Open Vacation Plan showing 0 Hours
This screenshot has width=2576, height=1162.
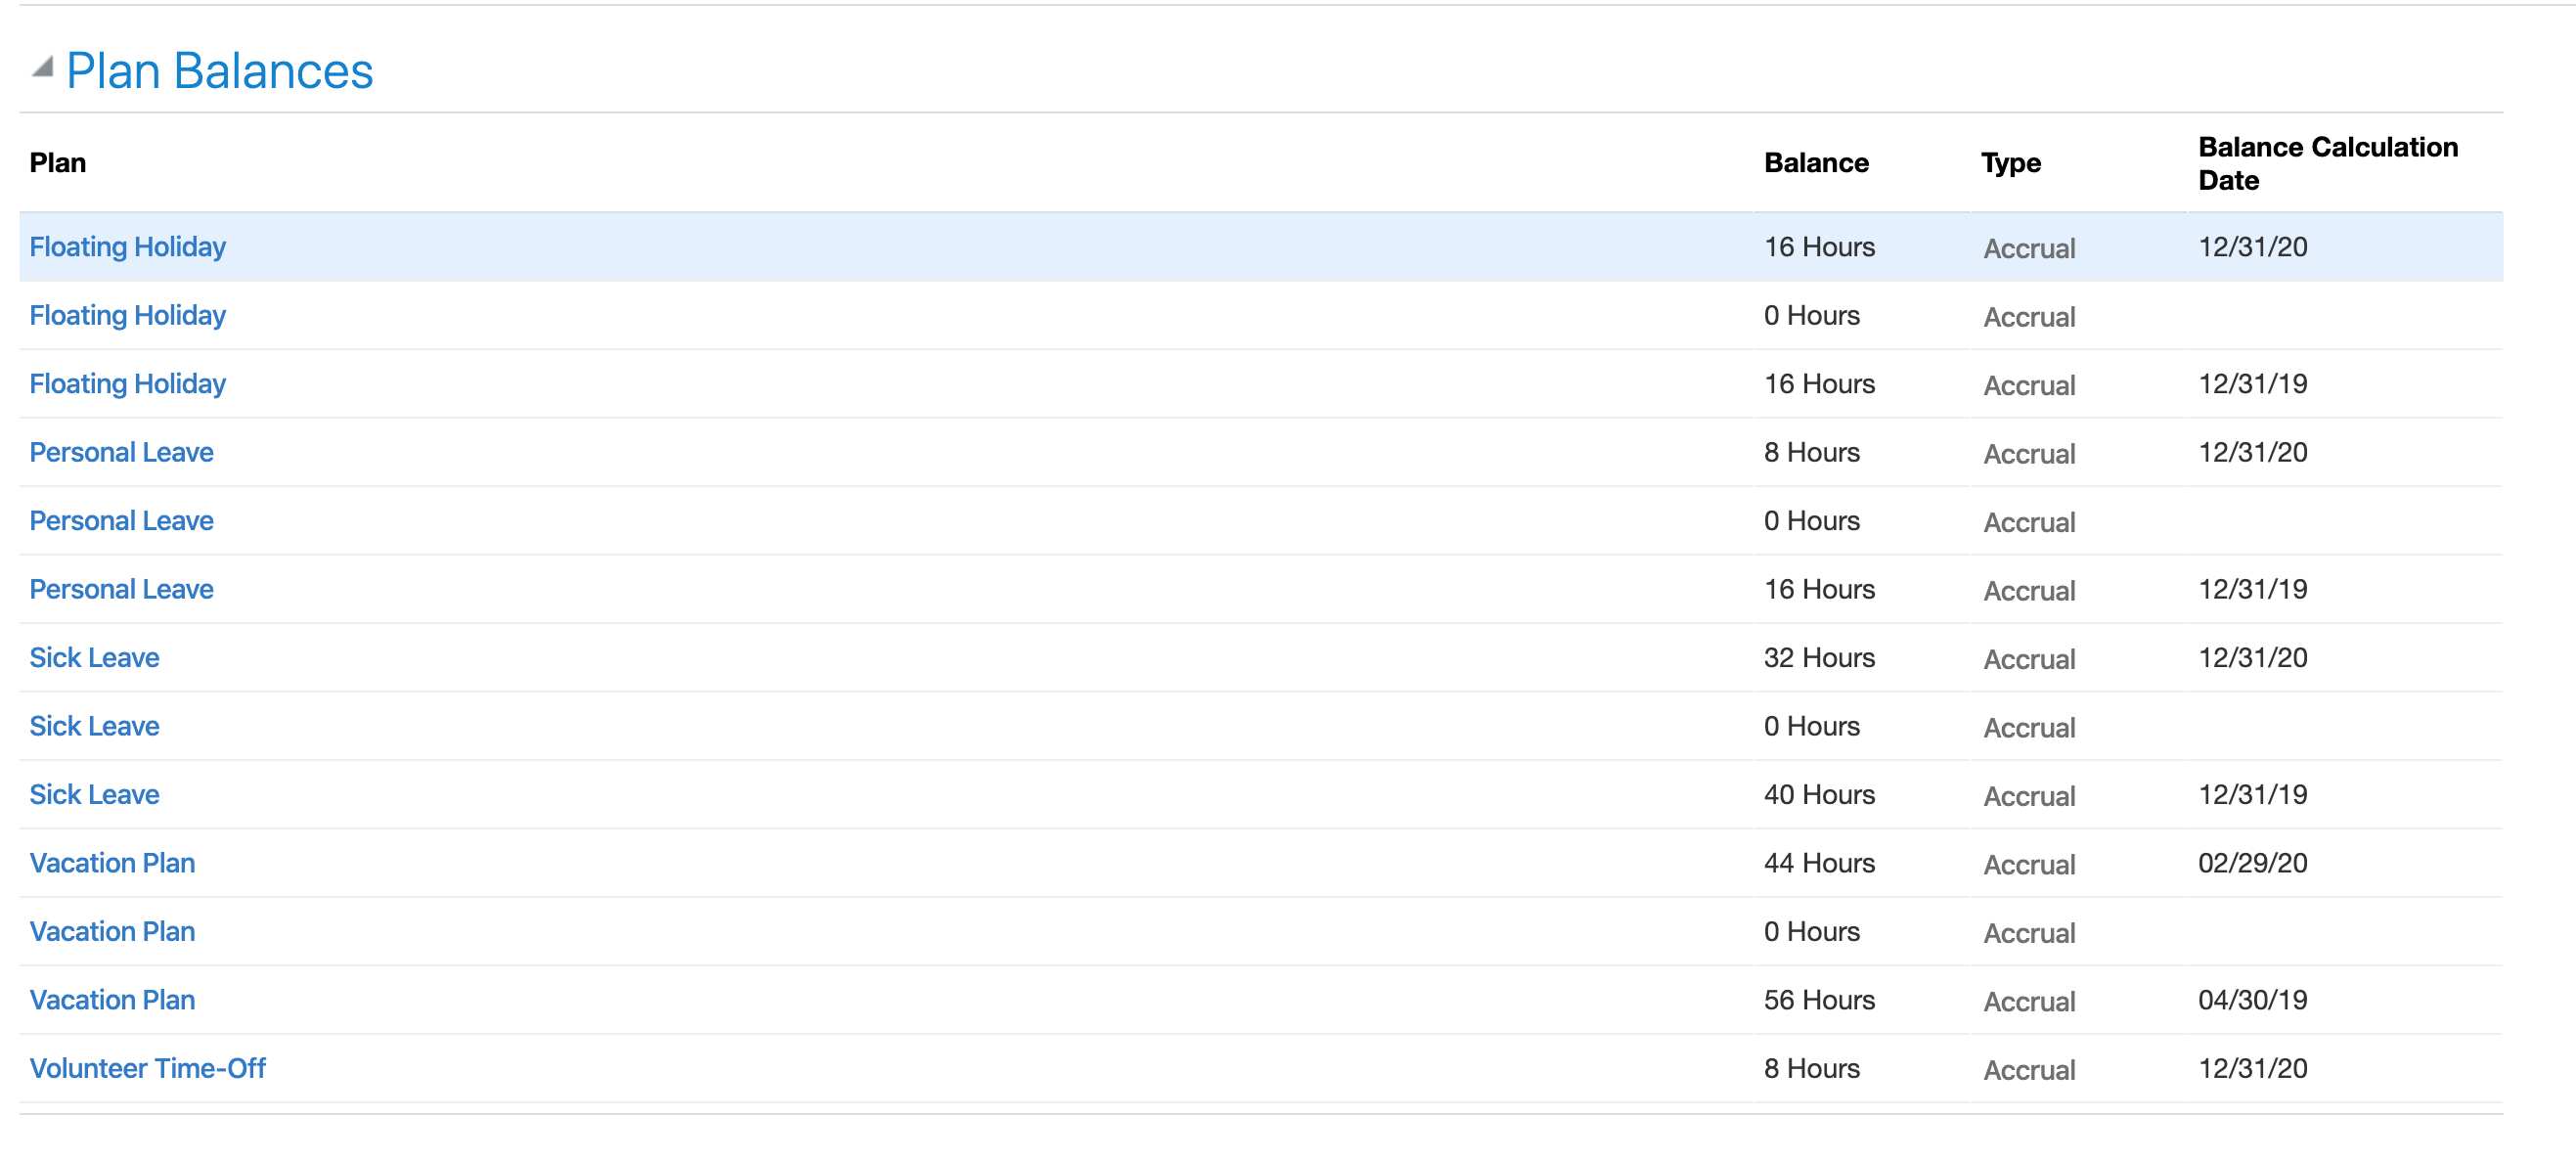pyautogui.click(x=112, y=932)
